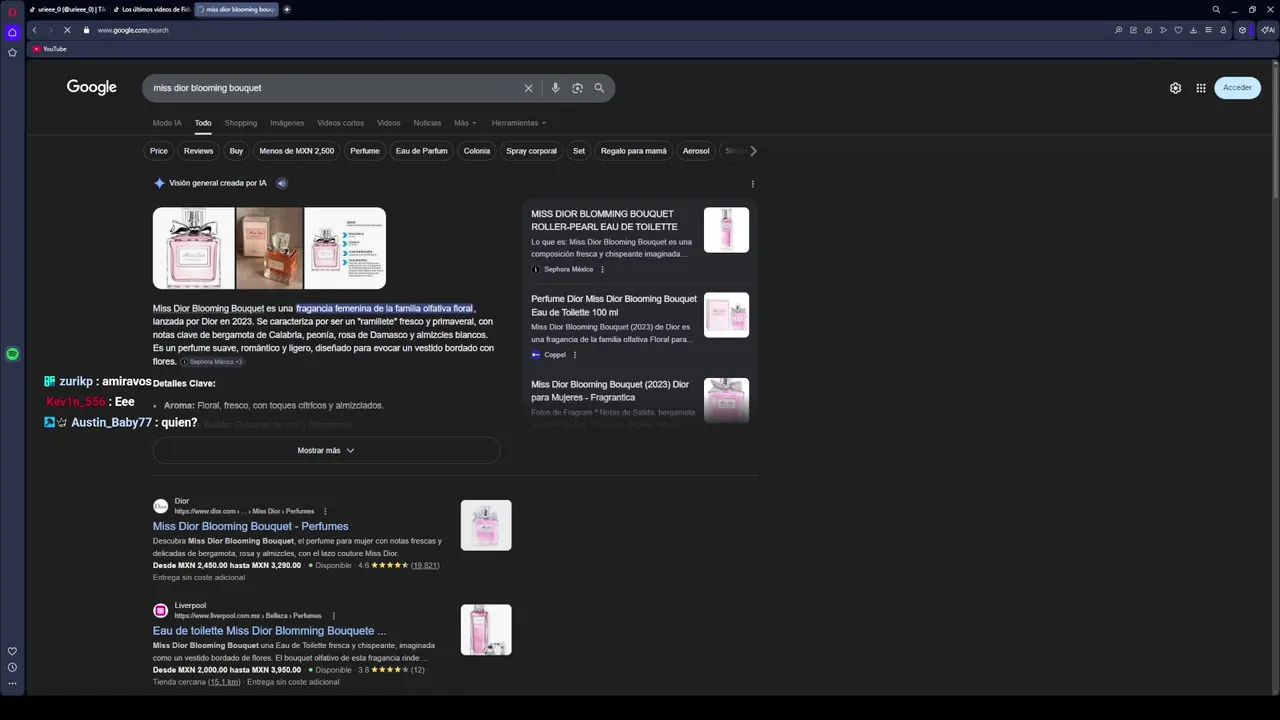Open Dior result product thumbnail
The width and height of the screenshot is (1280, 720).
pyautogui.click(x=486, y=525)
